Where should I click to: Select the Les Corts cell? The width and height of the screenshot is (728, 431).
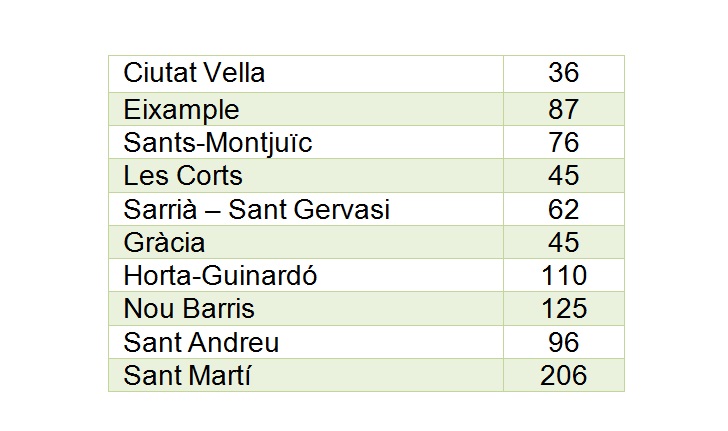183,176
